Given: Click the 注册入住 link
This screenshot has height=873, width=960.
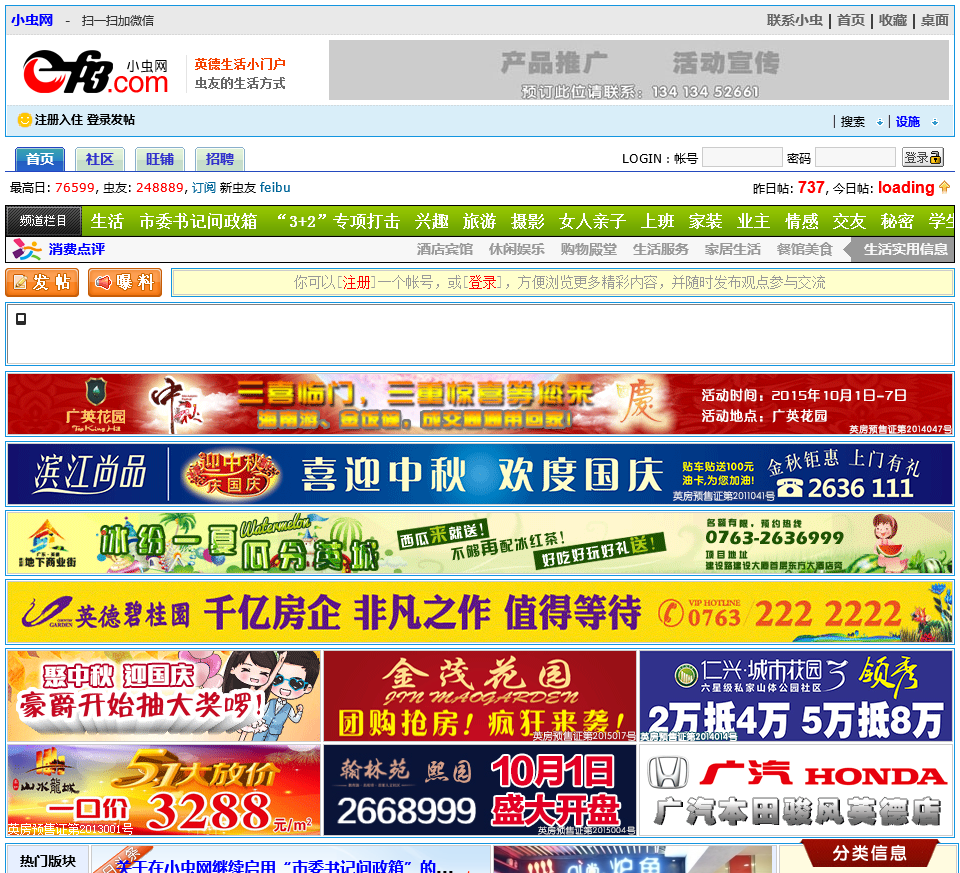Looking at the screenshot, I should tap(58, 120).
